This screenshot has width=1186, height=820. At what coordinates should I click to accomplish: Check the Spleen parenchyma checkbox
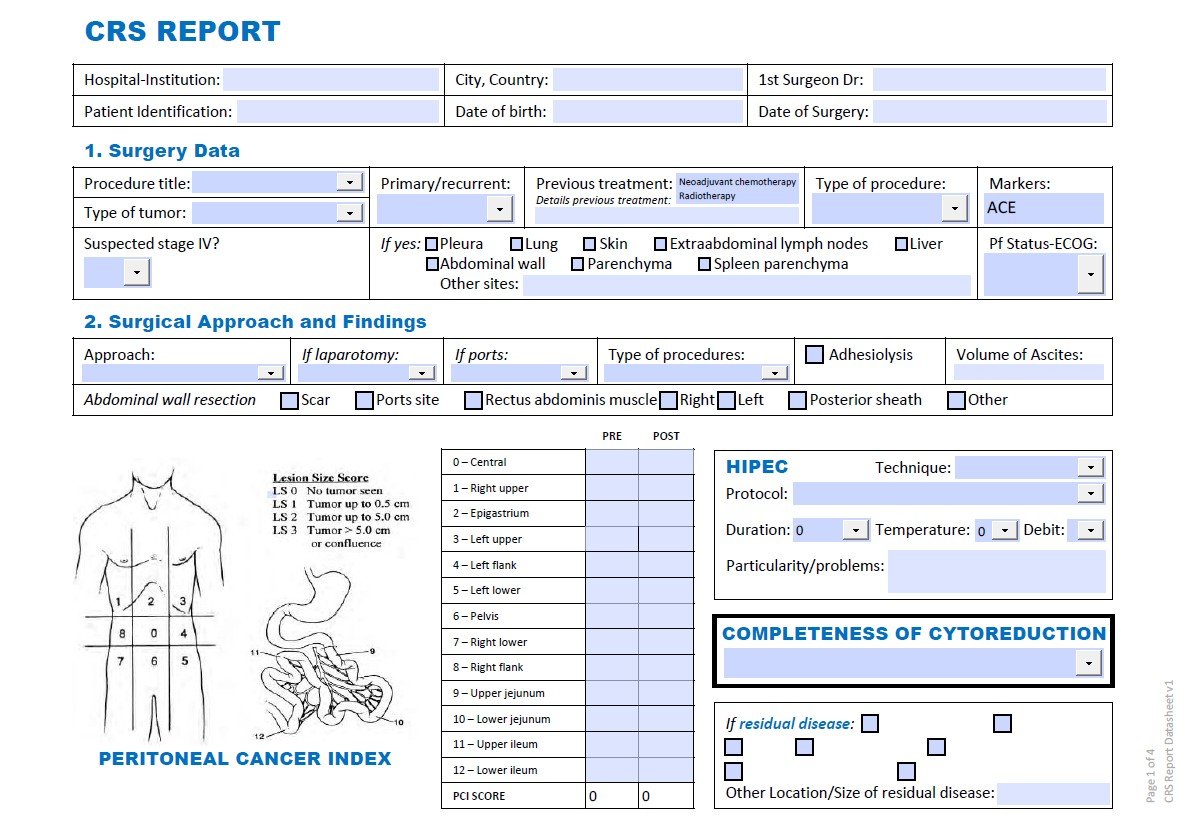704,264
